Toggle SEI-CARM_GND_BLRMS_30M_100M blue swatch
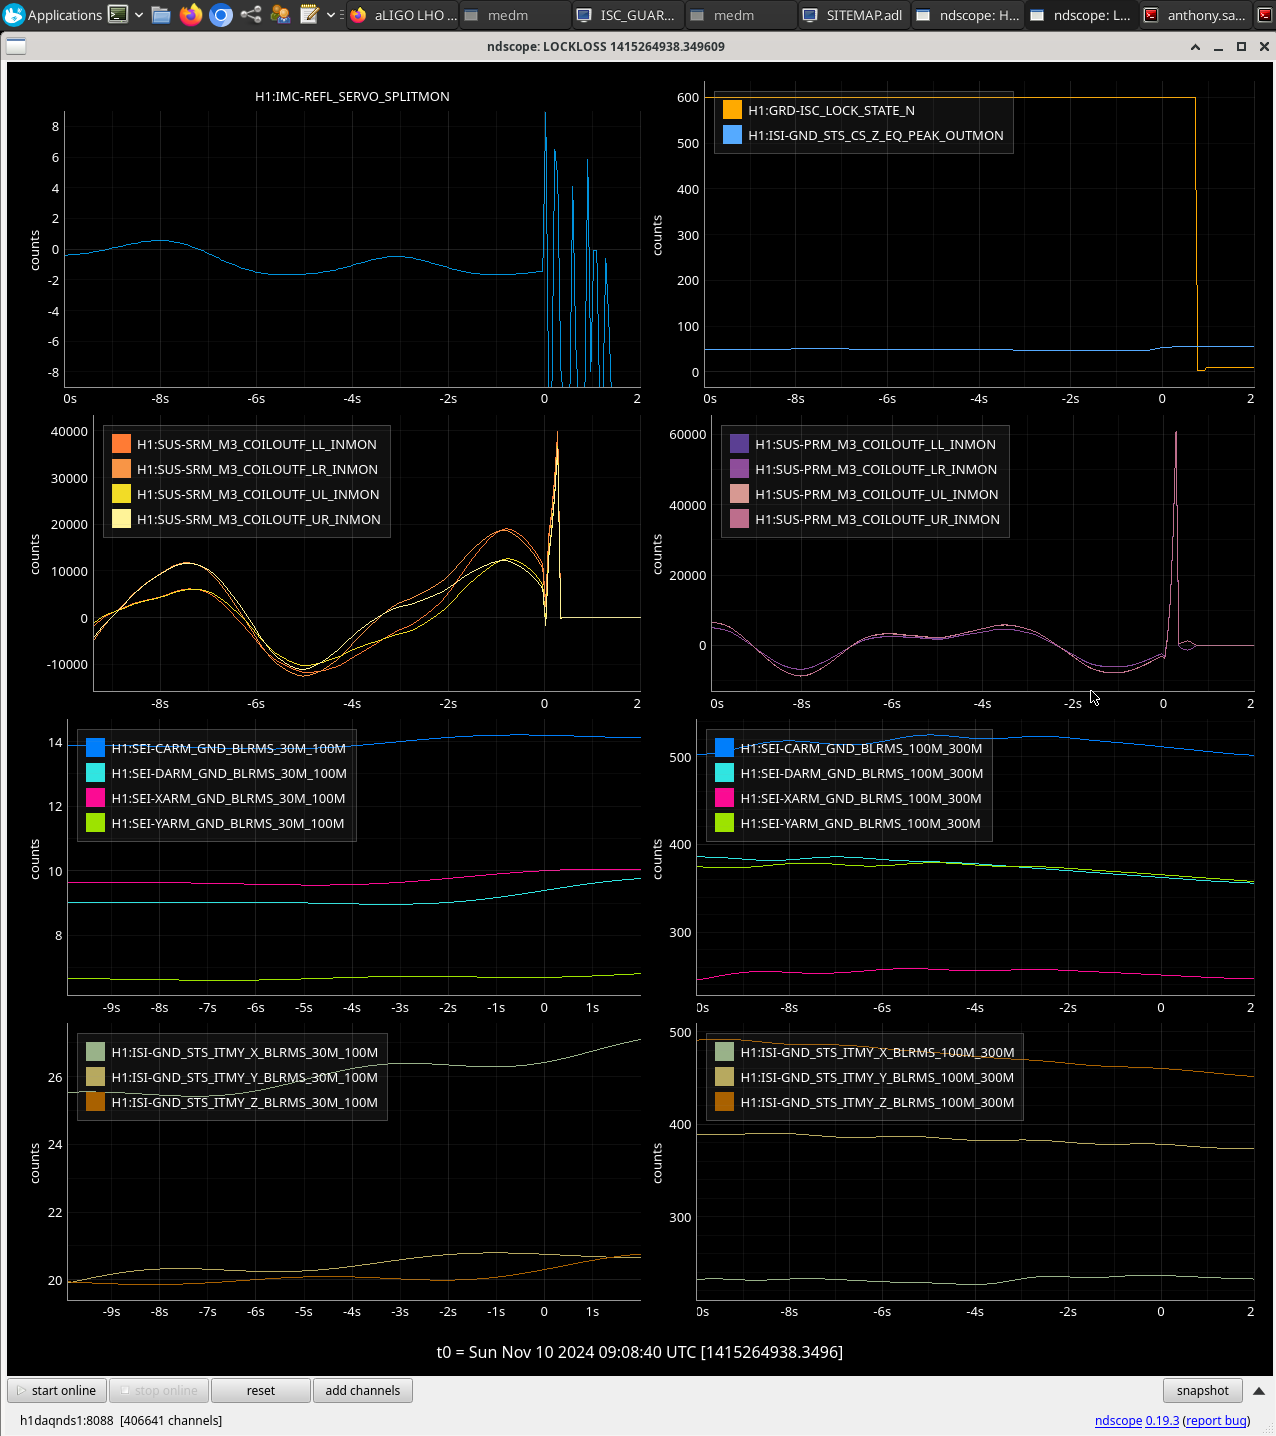This screenshot has width=1276, height=1436. tap(95, 748)
